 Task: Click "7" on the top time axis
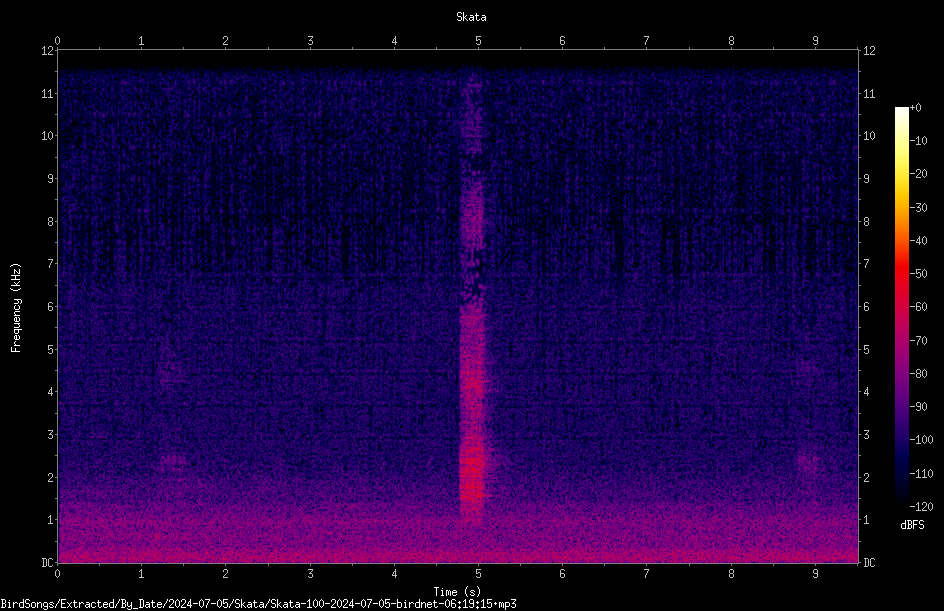point(647,41)
